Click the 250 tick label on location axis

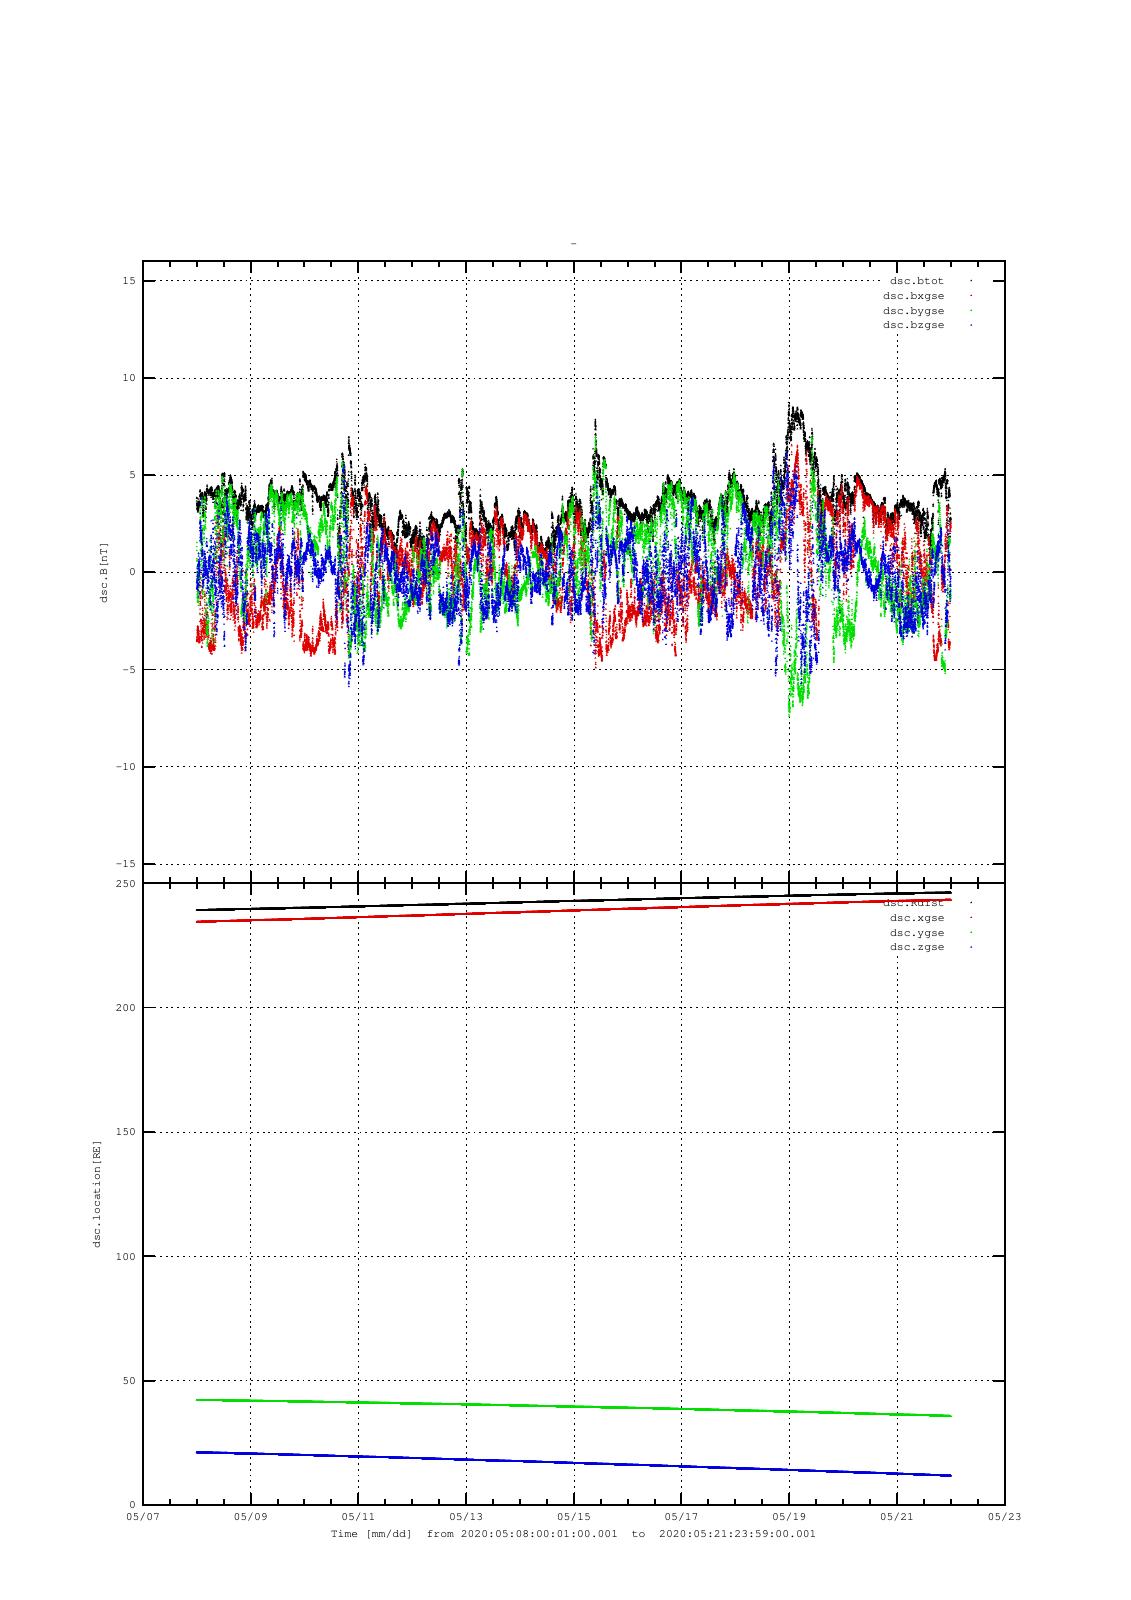[x=125, y=883]
